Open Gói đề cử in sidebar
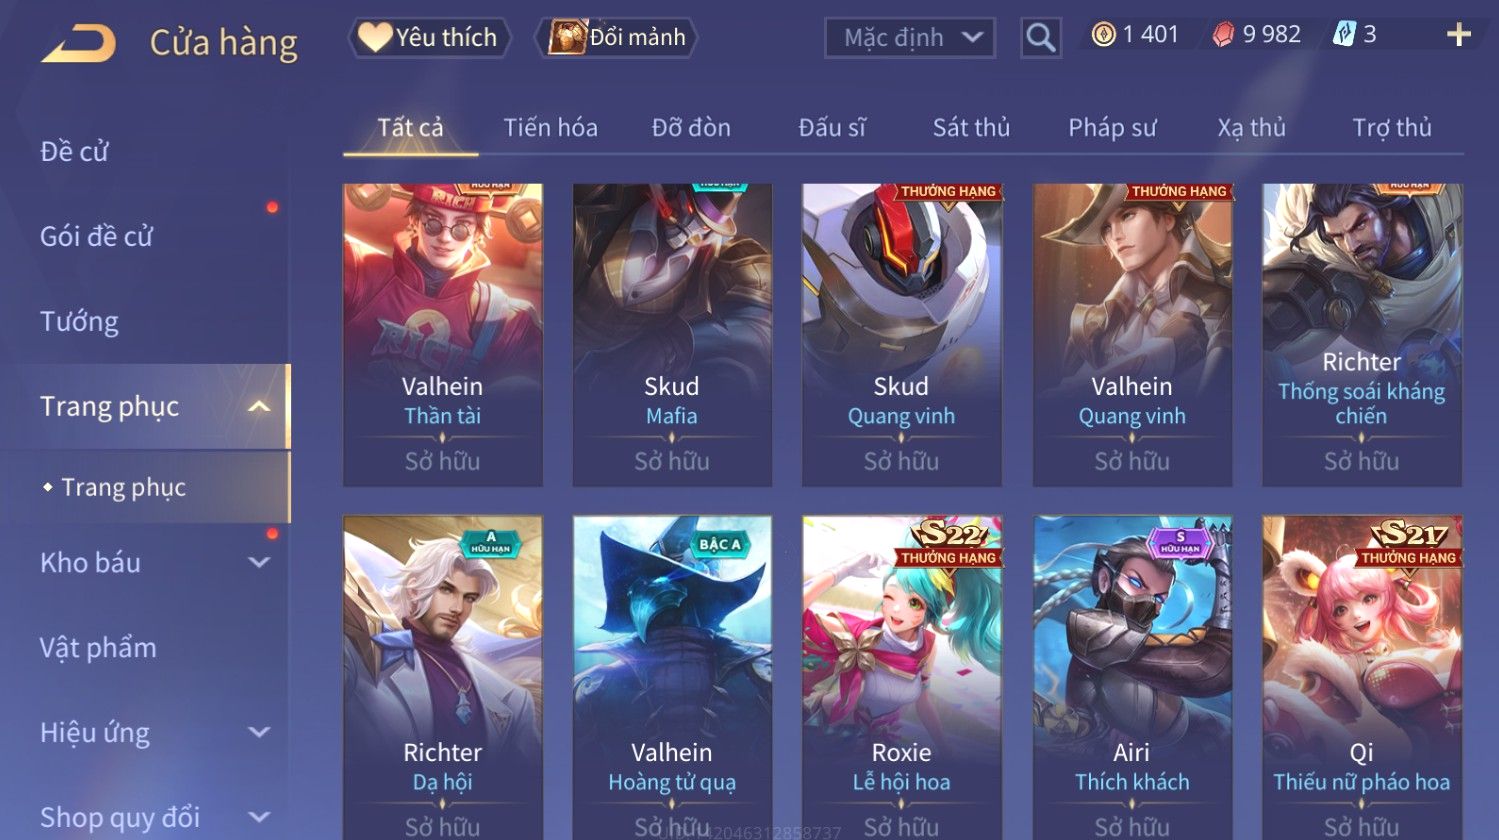 pos(96,236)
